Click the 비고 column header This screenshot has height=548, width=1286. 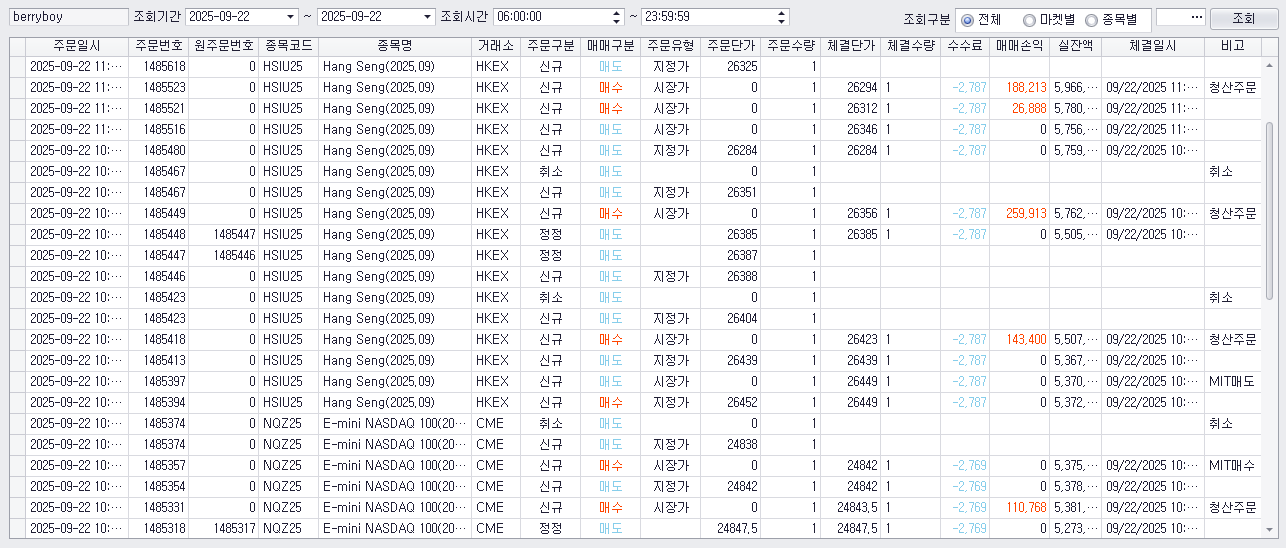tap(1232, 46)
